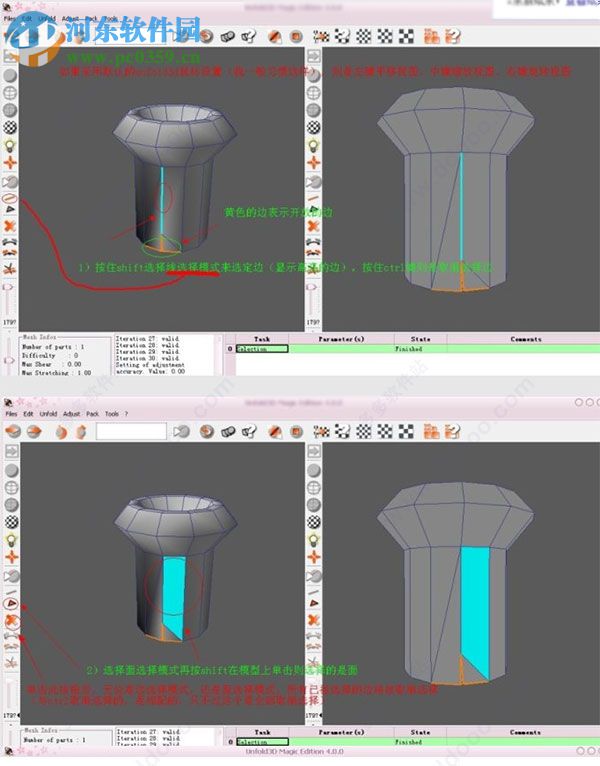Click the fine checker pattern icon, cyan-face window

click(364, 431)
